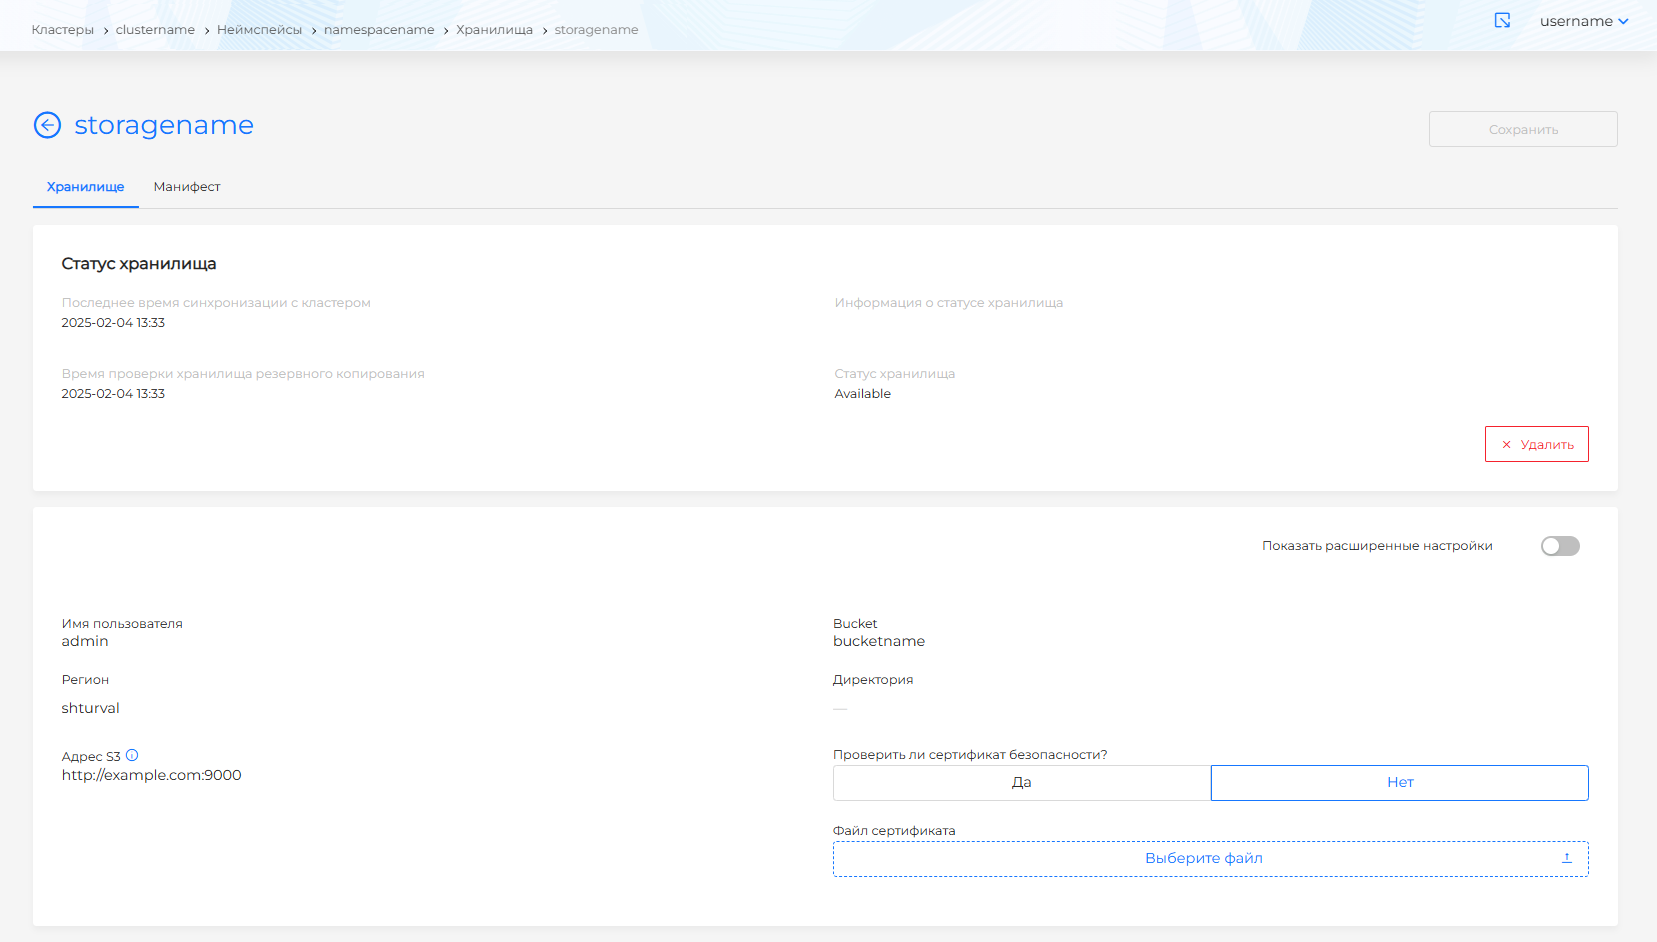Click the upload icon in certificate file field
The width and height of the screenshot is (1657, 942).
click(x=1566, y=859)
